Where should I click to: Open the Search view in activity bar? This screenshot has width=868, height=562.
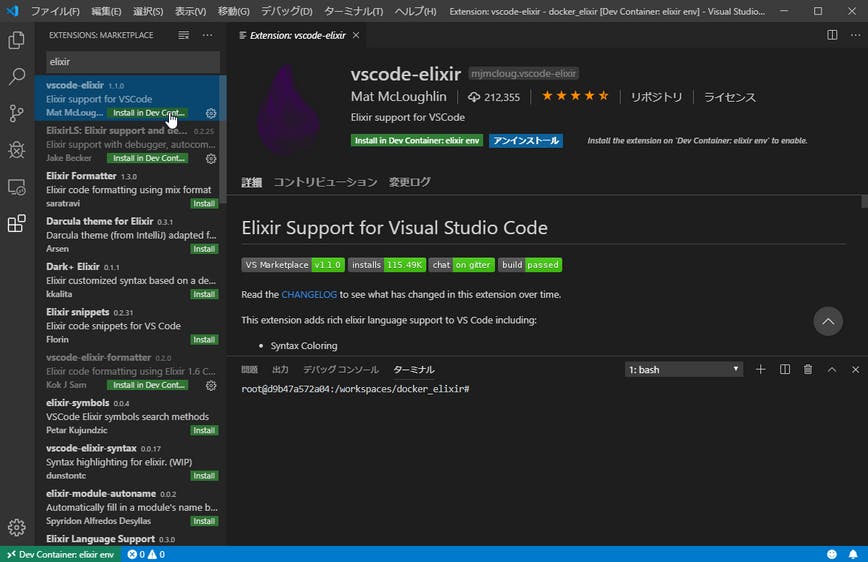[17, 76]
